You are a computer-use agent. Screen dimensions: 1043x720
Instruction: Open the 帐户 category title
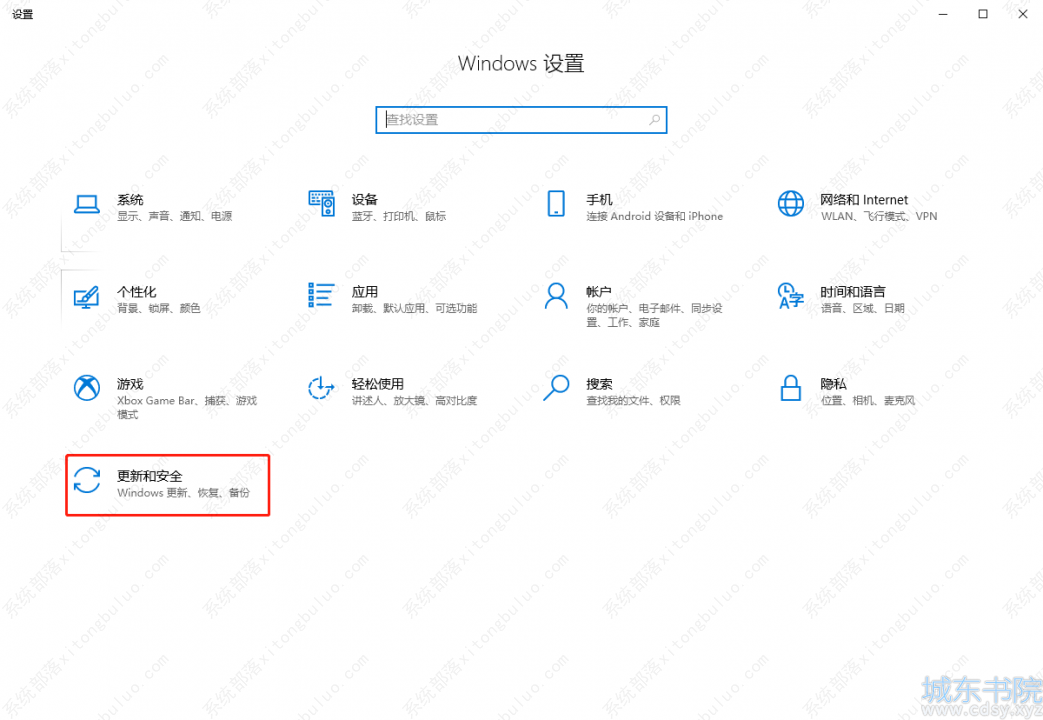tap(599, 291)
